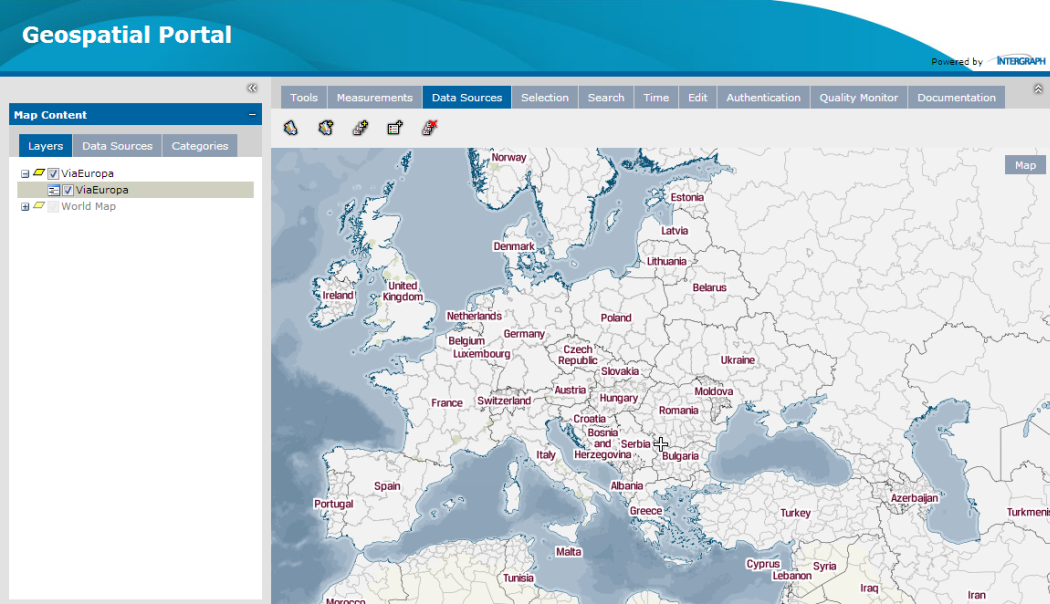
Task: Switch to the Measurements tab
Action: [374, 98]
